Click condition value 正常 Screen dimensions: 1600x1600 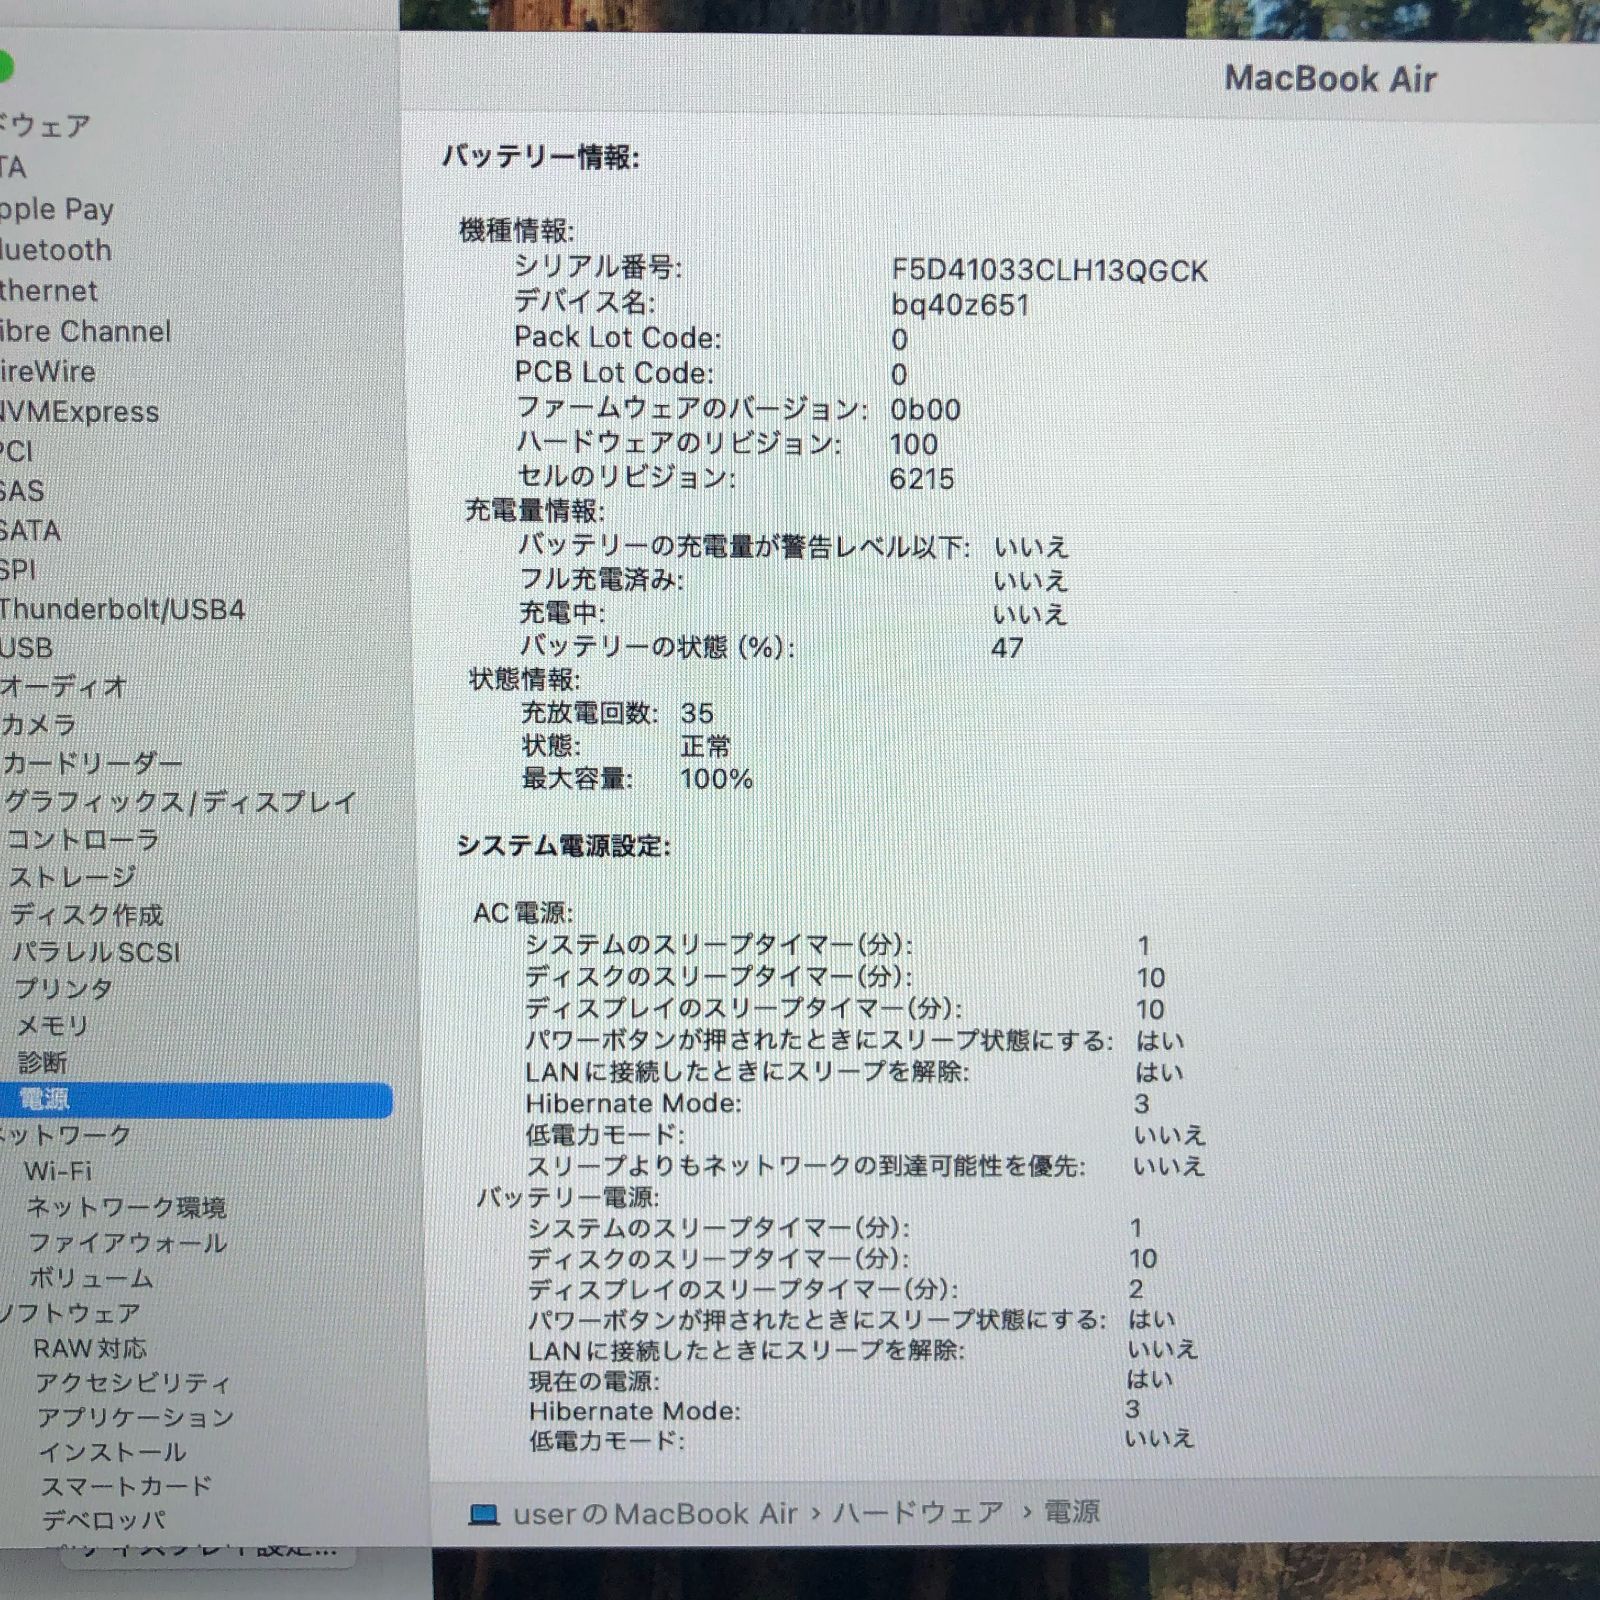(x=706, y=746)
